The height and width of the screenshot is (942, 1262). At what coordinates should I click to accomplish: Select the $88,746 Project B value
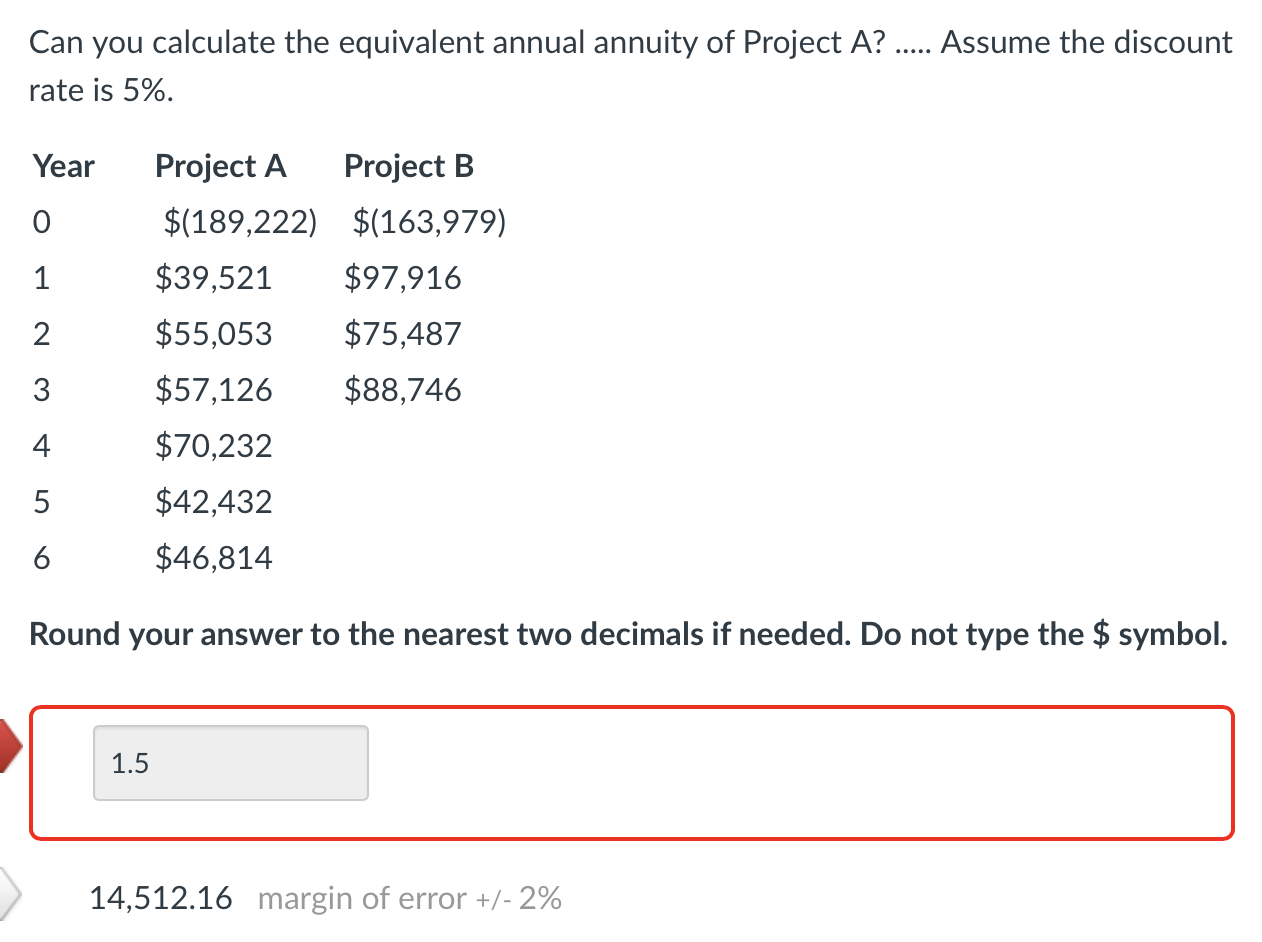click(403, 390)
